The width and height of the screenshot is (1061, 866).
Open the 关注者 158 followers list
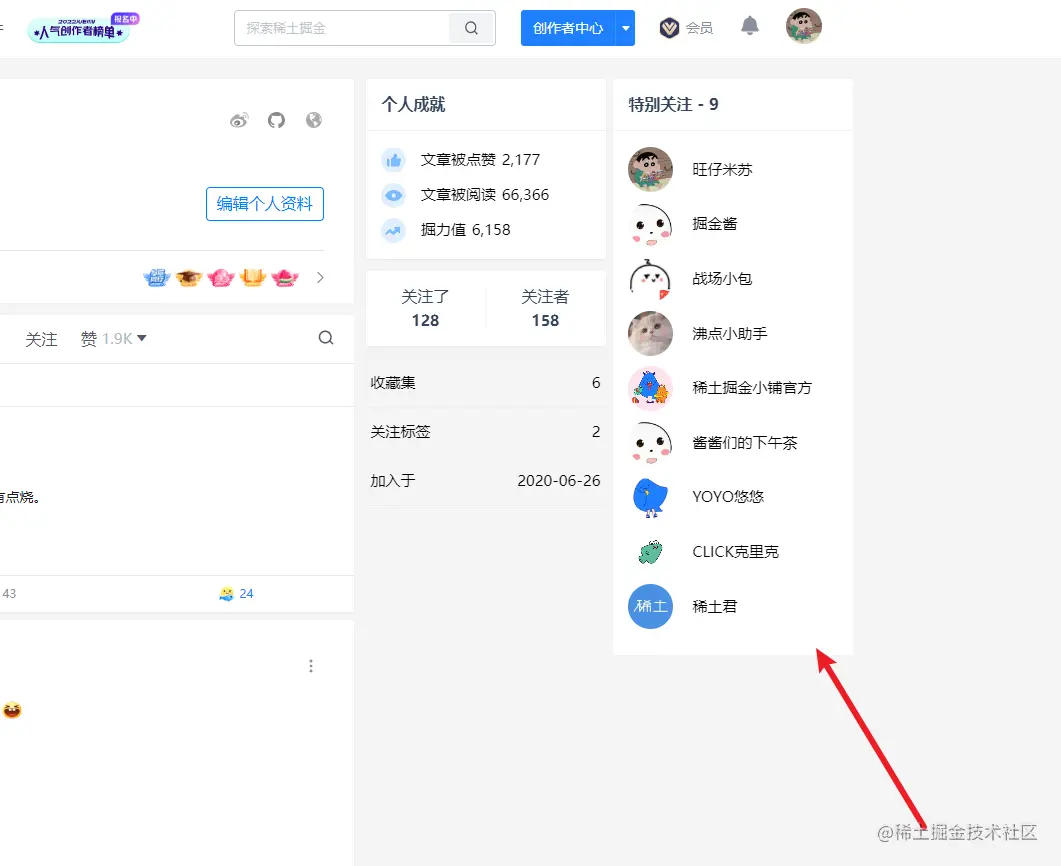pos(545,309)
